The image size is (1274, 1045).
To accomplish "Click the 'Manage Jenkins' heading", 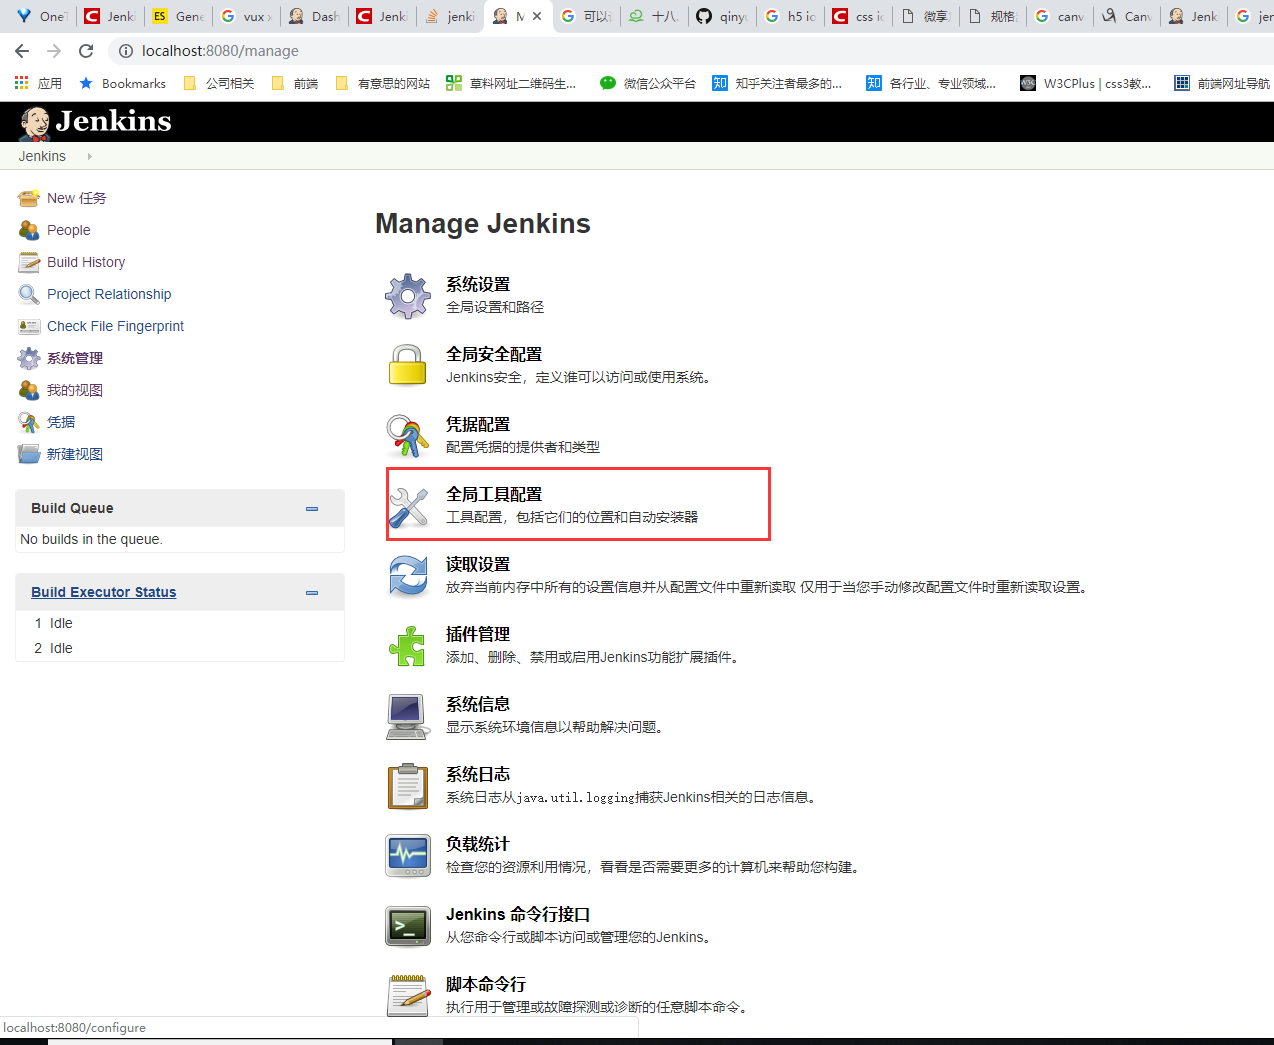I will click(x=483, y=224).
